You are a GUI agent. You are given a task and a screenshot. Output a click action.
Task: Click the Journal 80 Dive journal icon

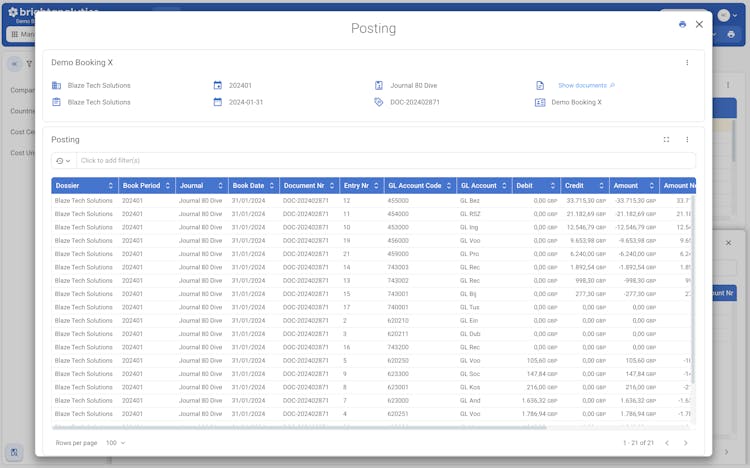pyautogui.click(x=379, y=86)
